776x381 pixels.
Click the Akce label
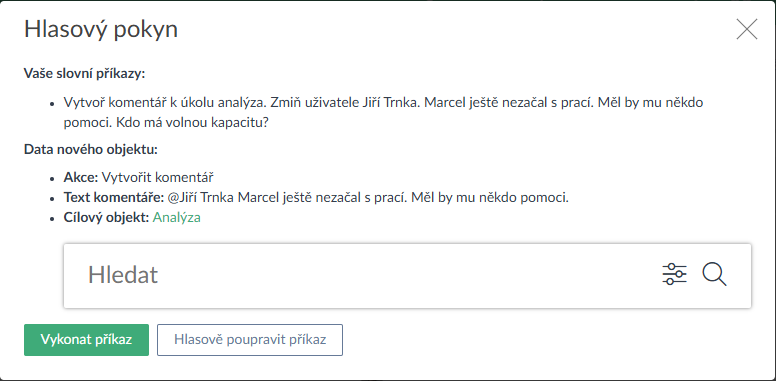coord(81,177)
